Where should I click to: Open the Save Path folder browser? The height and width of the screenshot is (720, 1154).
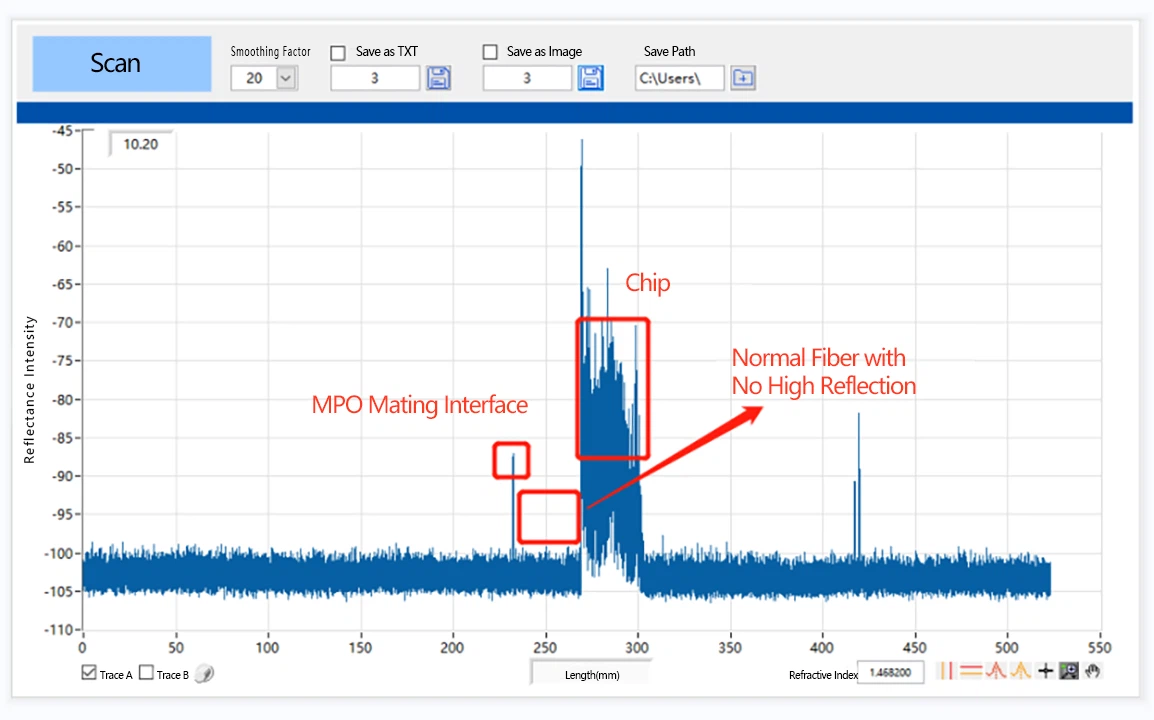click(742, 77)
